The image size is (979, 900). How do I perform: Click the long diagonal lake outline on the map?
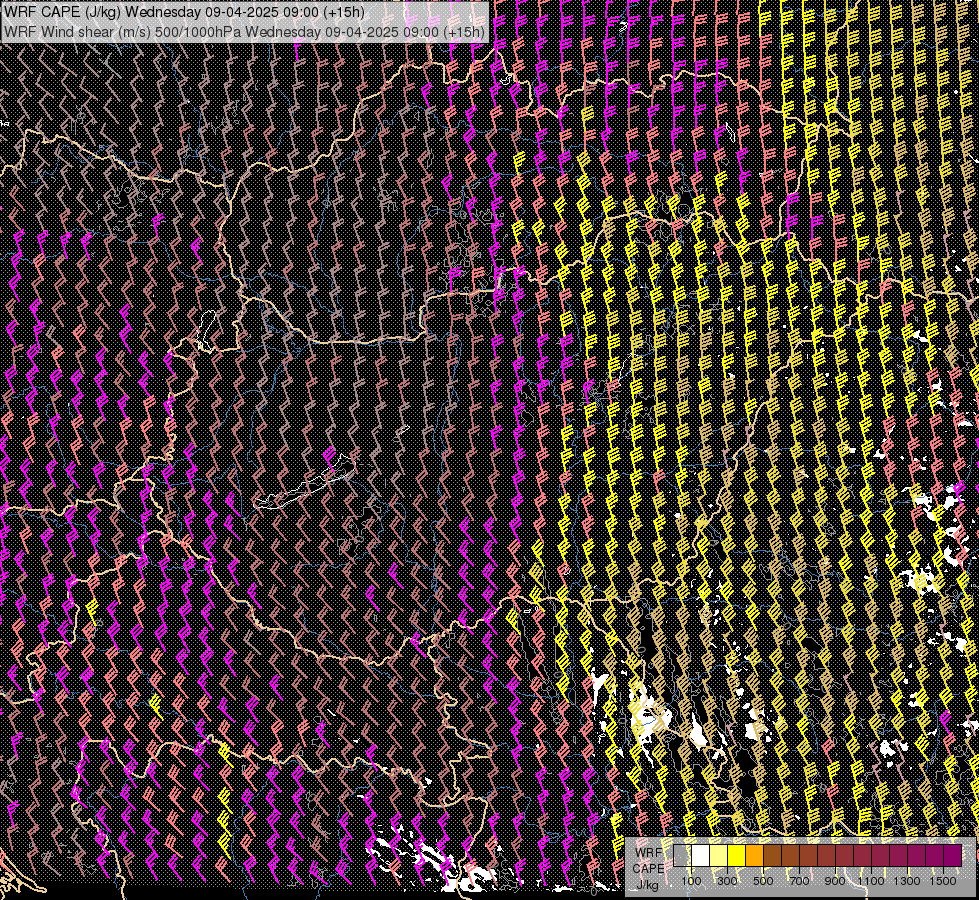[x=305, y=483]
